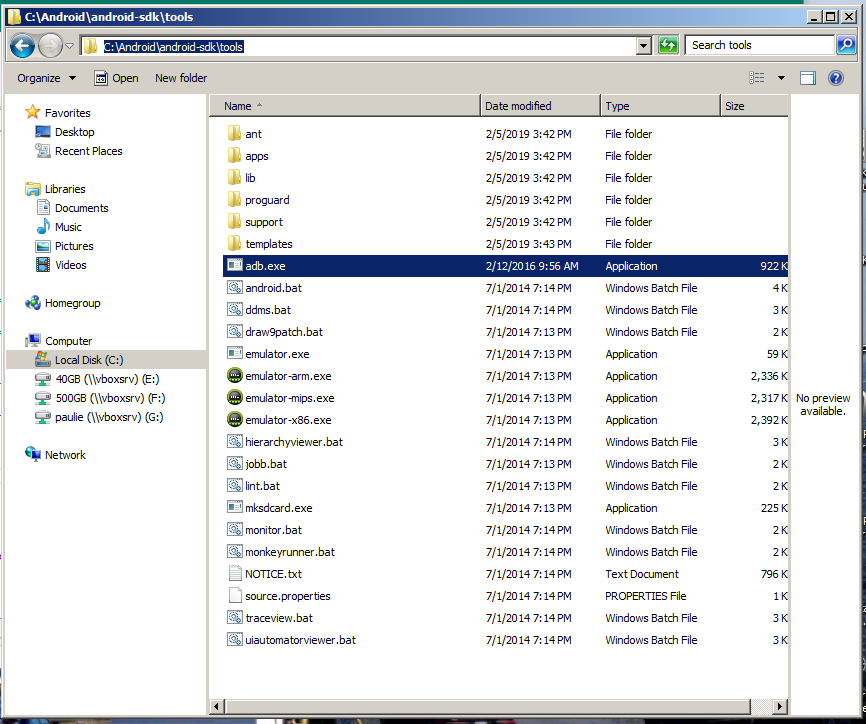
Task: Select uiautomatorviewer.bat file name
Action: [x=300, y=640]
